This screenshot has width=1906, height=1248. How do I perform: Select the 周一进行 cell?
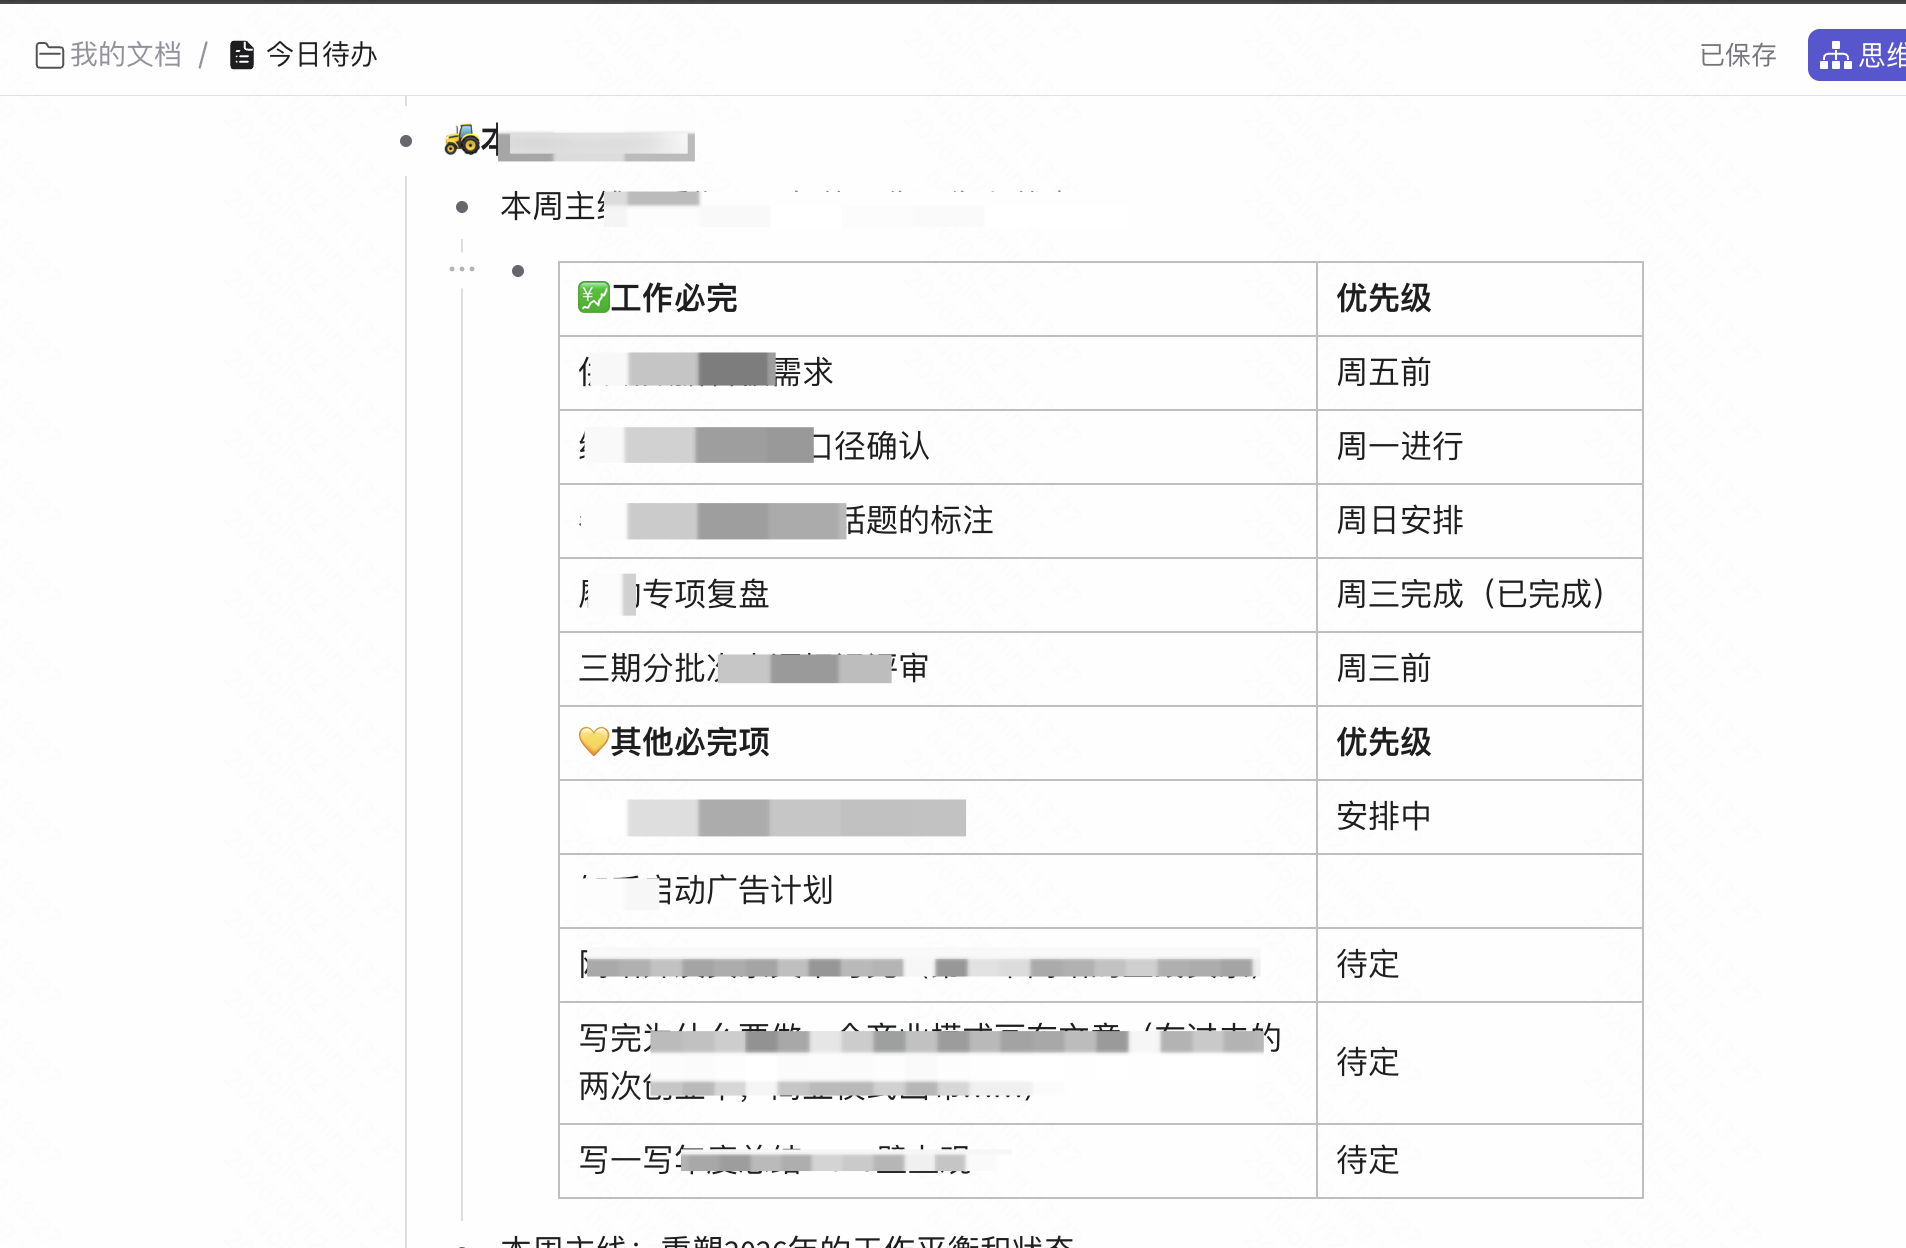pos(1480,447)
